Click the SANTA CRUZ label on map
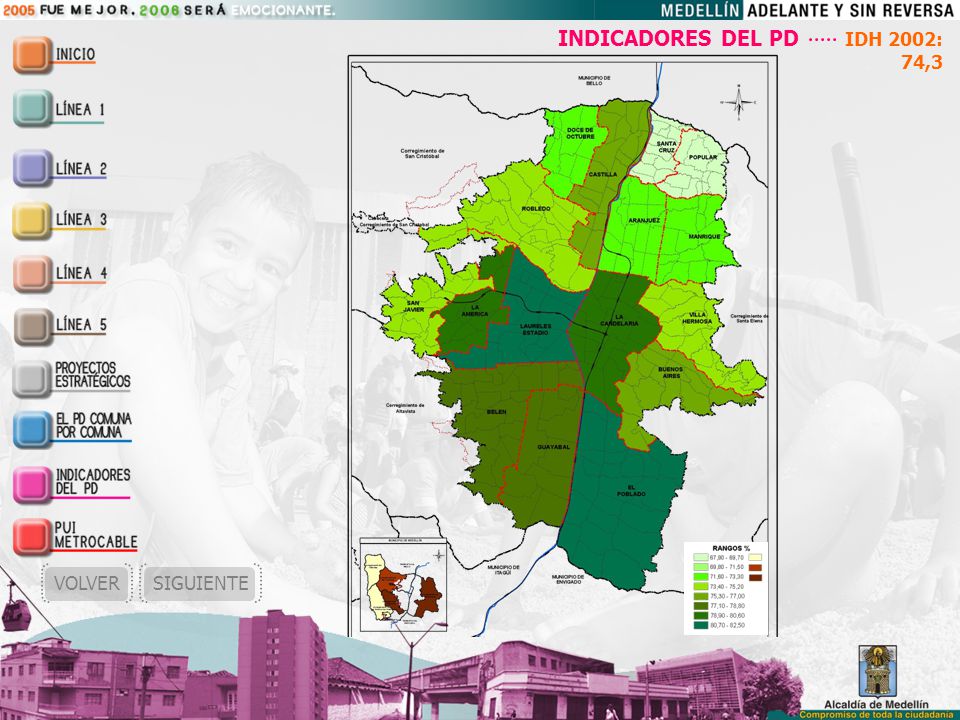Image resolution: width=960 pixels, height=720 pixels. point(667,147)
